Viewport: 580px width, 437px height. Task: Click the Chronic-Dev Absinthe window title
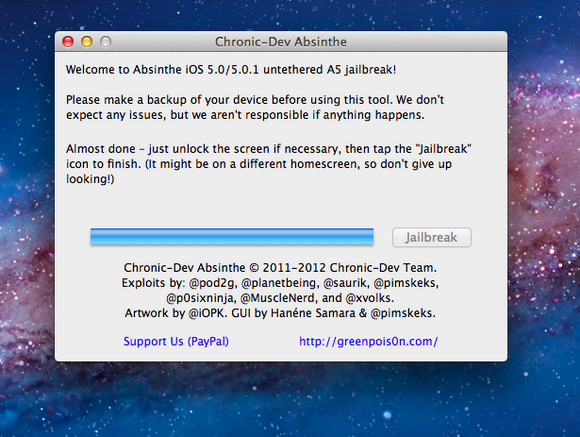pos(281,42)
